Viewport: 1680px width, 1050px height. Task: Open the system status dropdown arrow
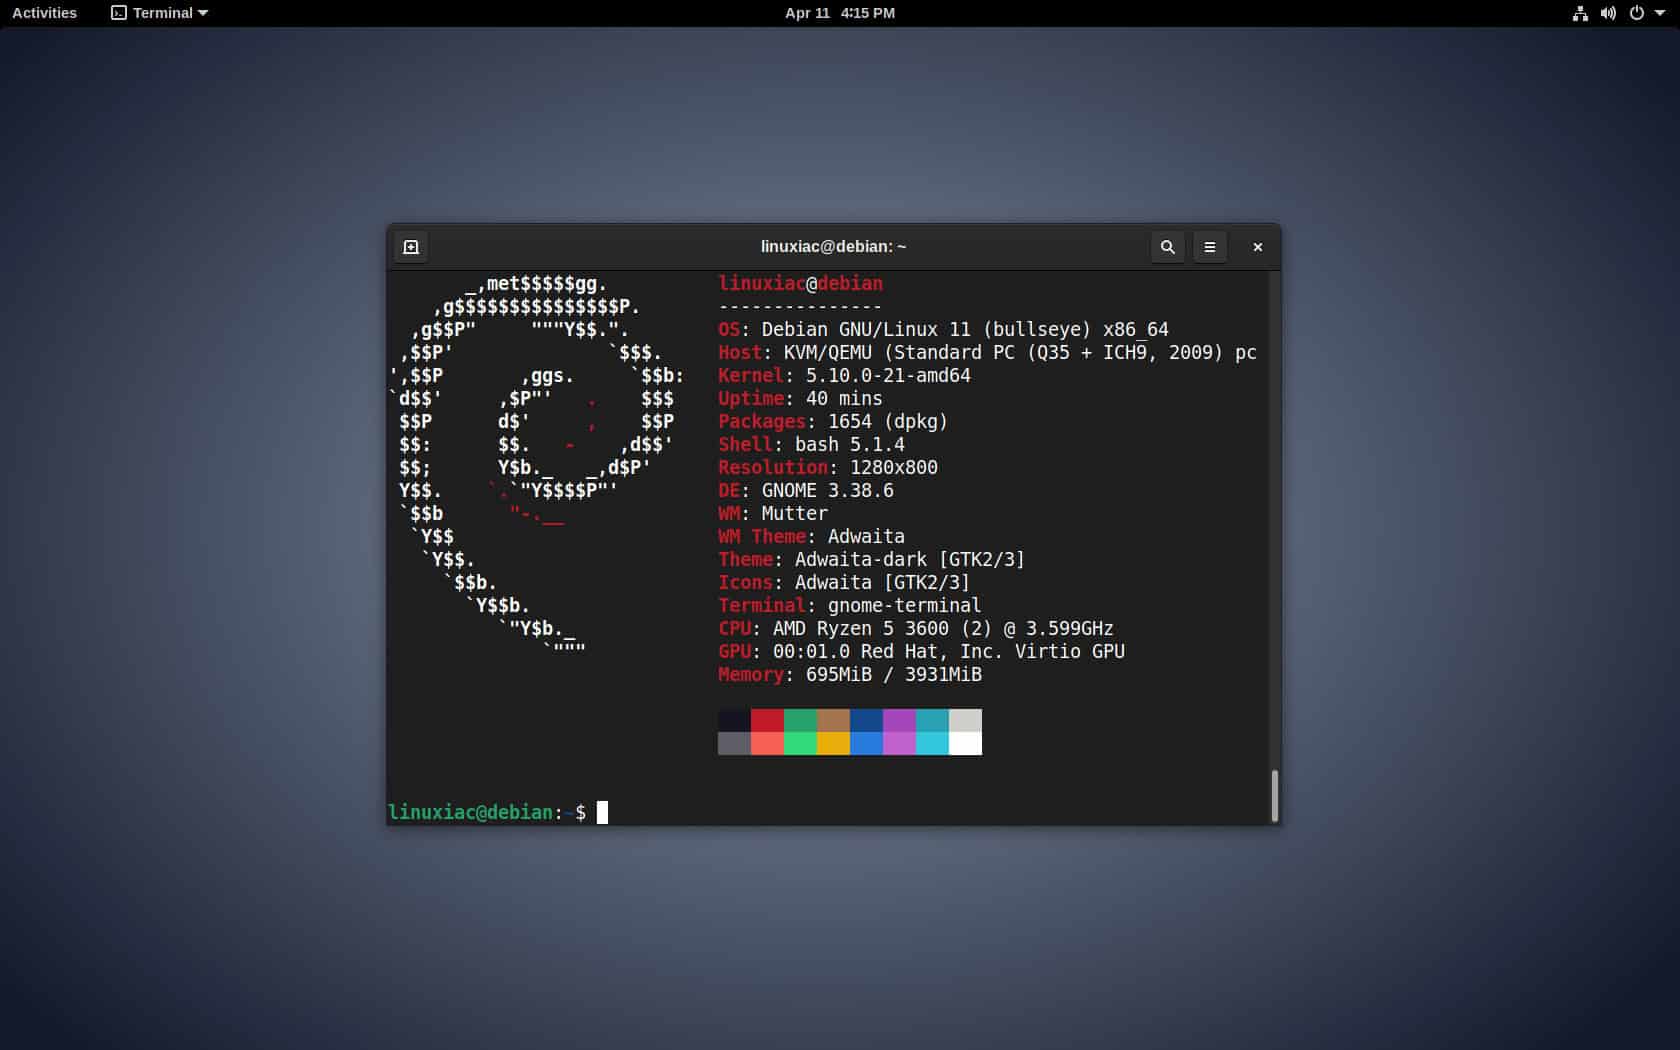(1660, 13)
